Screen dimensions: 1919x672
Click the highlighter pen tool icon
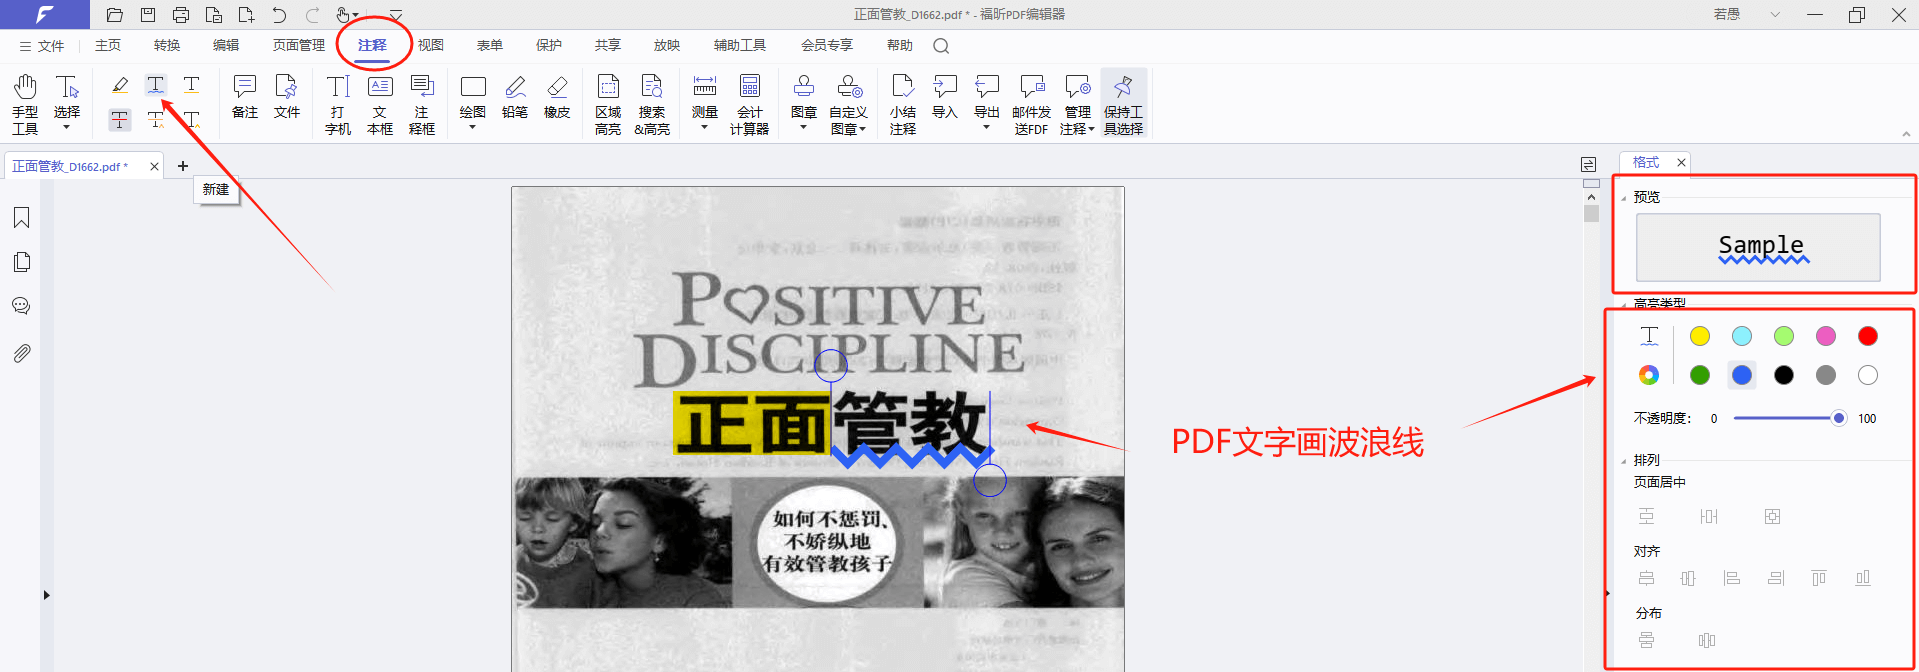pyautogui.click(x=120, y=85)
